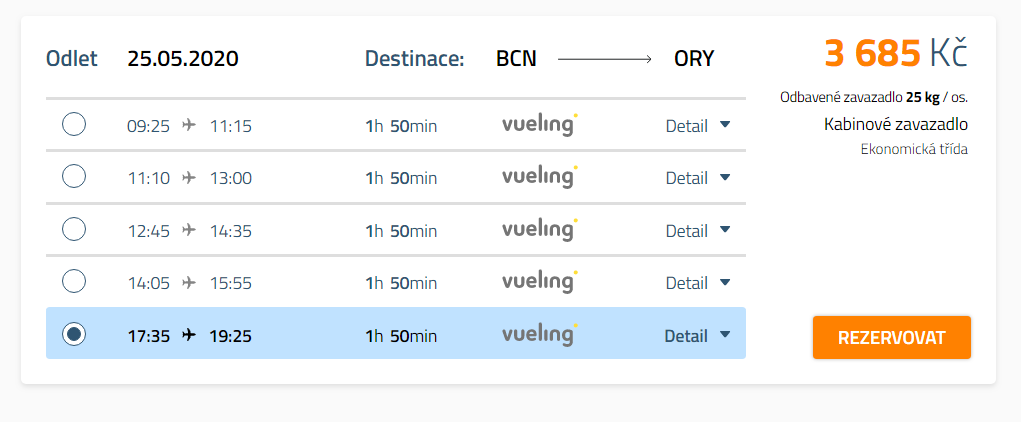Click the airplane icon in 09:25 flight row

(189, 125)
